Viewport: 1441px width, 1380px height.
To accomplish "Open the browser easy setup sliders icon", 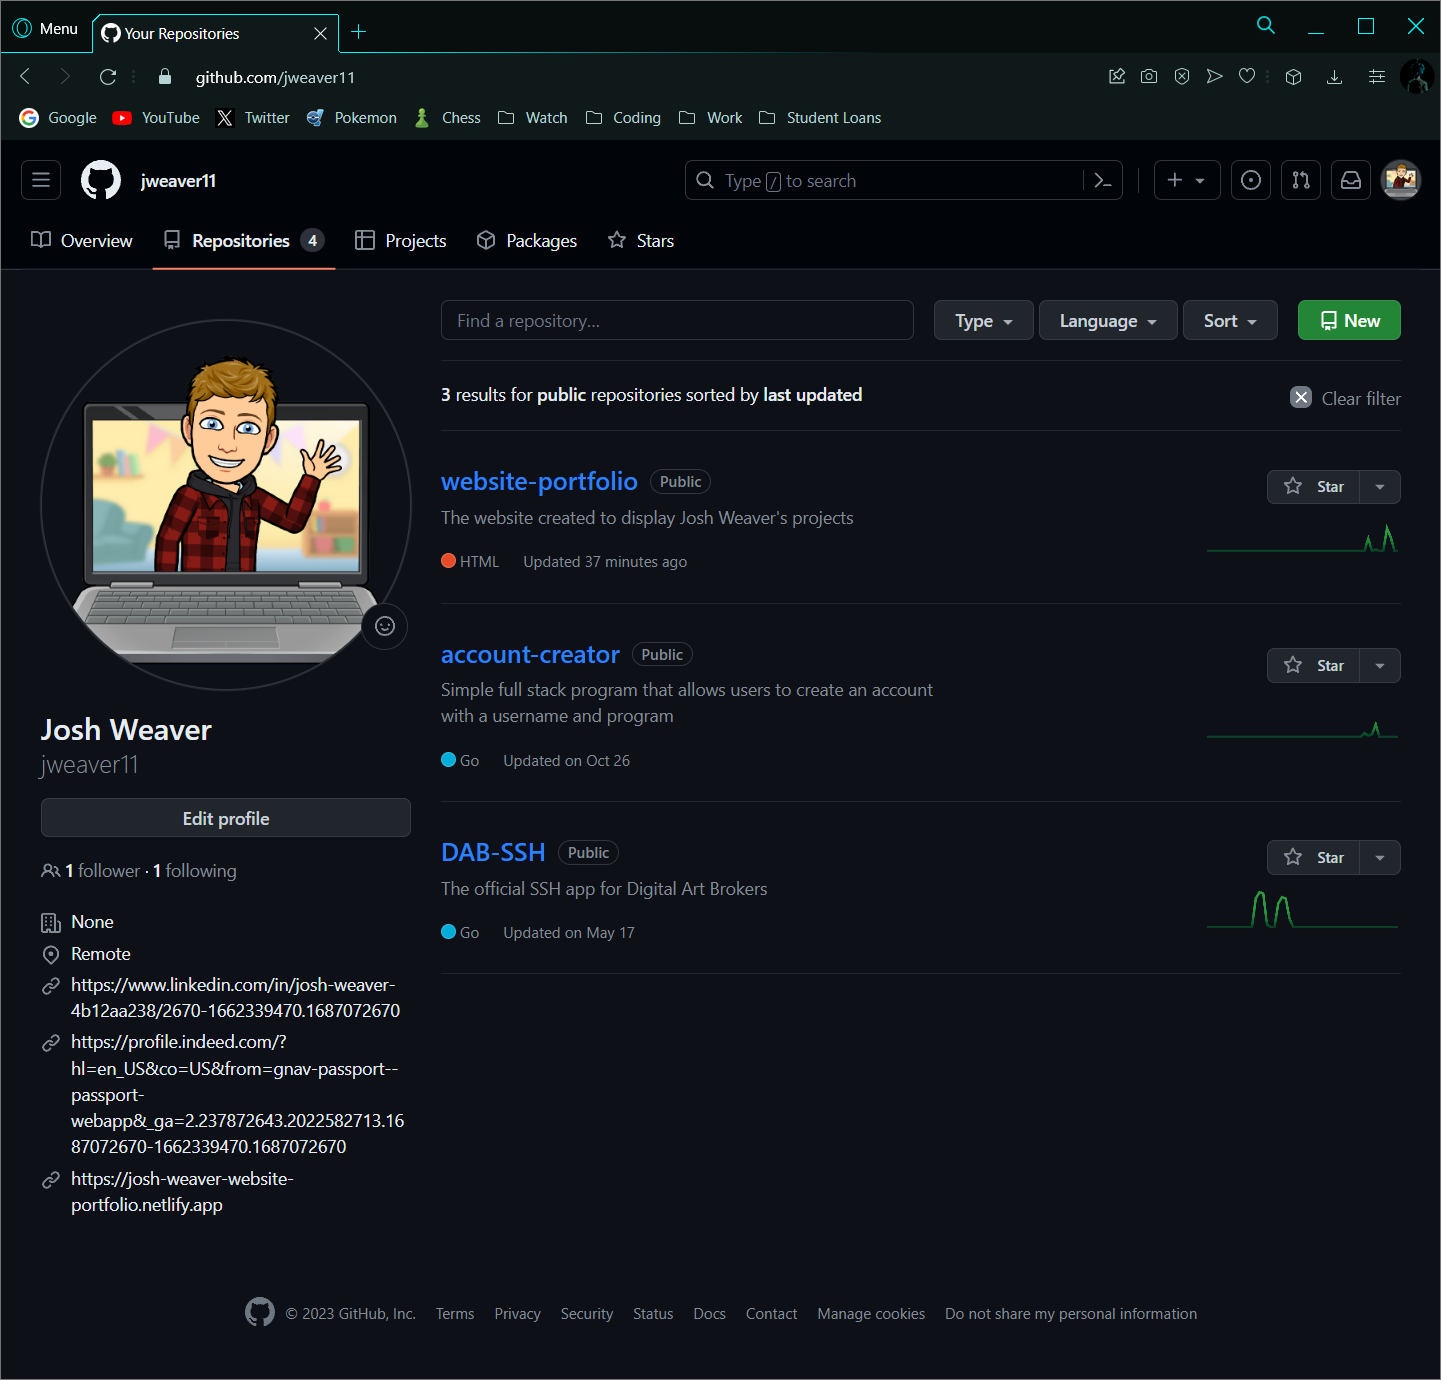I will pos(1377,77).
